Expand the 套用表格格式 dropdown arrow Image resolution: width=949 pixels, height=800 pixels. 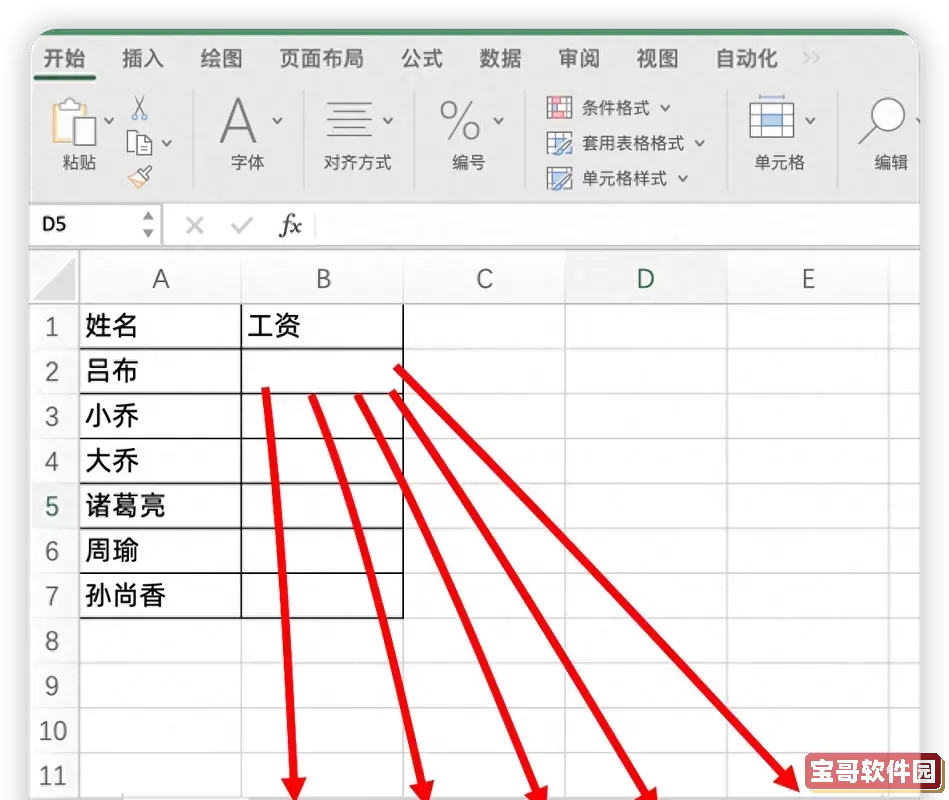tap(700, 143)
